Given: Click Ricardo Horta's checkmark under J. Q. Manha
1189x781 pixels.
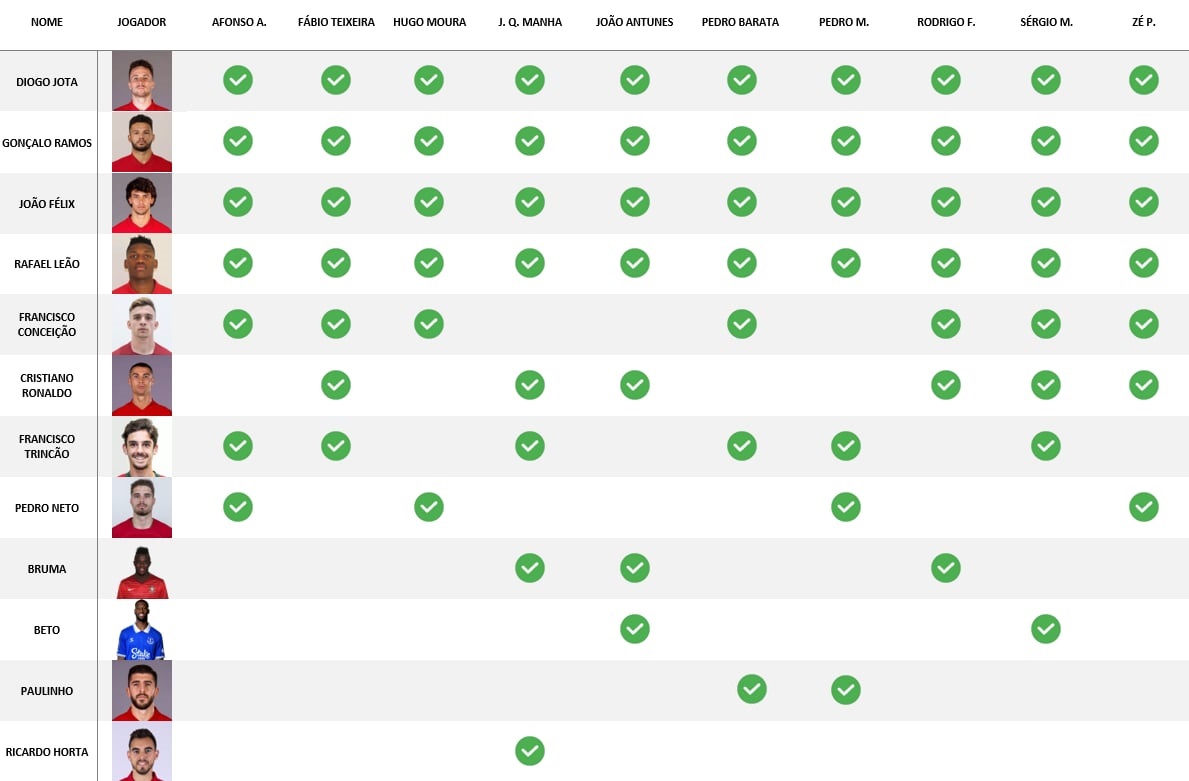Looking at the screenshot, I should coord(529,751).
